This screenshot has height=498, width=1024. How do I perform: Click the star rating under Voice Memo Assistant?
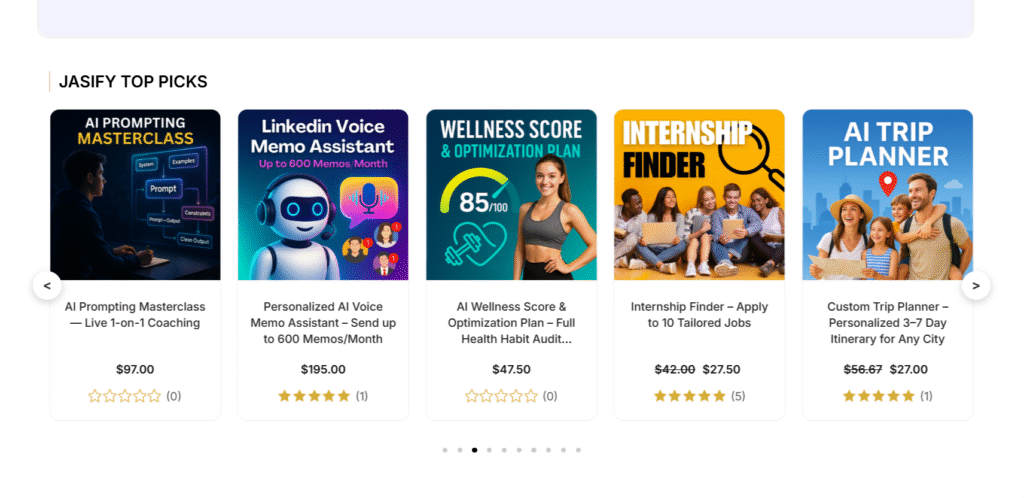pos(314,396)
